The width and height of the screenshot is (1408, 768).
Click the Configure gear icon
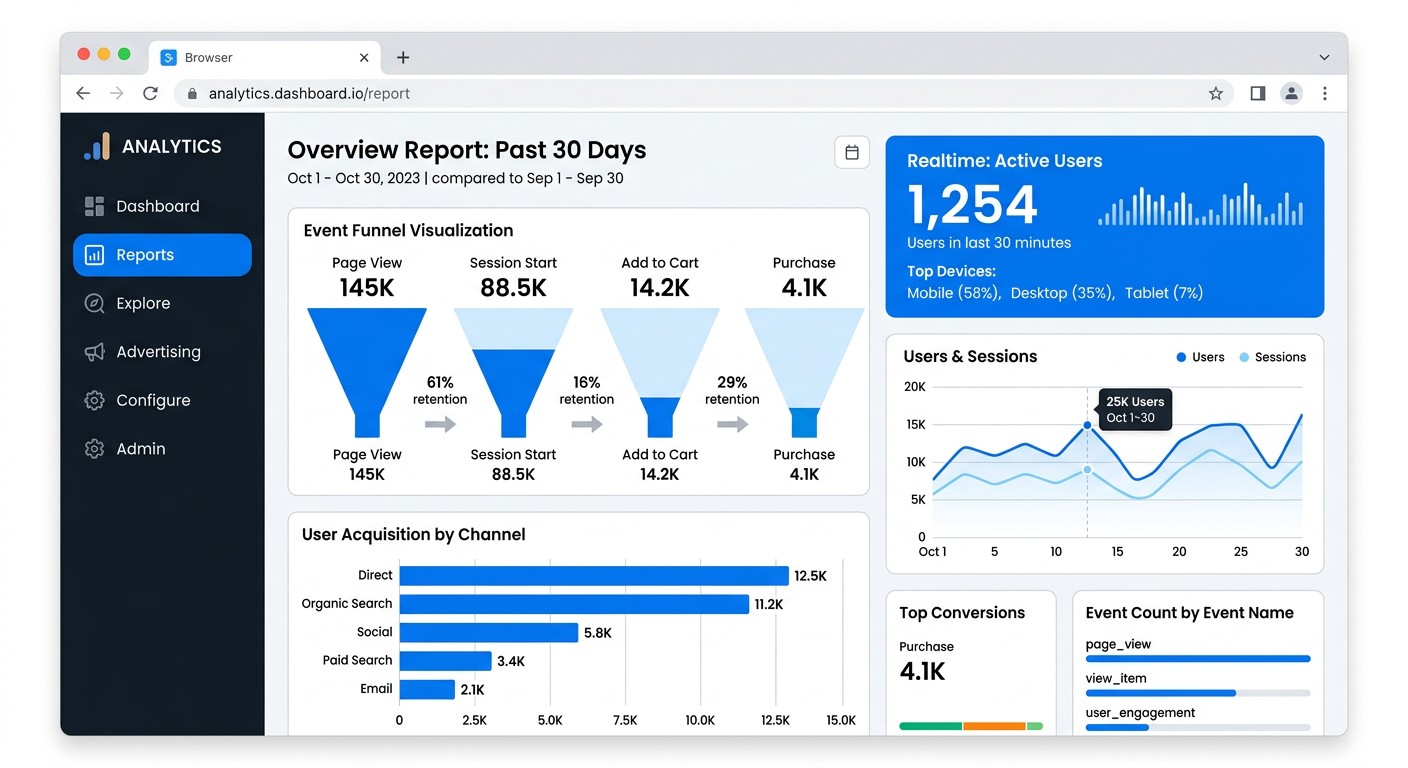[94, 400]
